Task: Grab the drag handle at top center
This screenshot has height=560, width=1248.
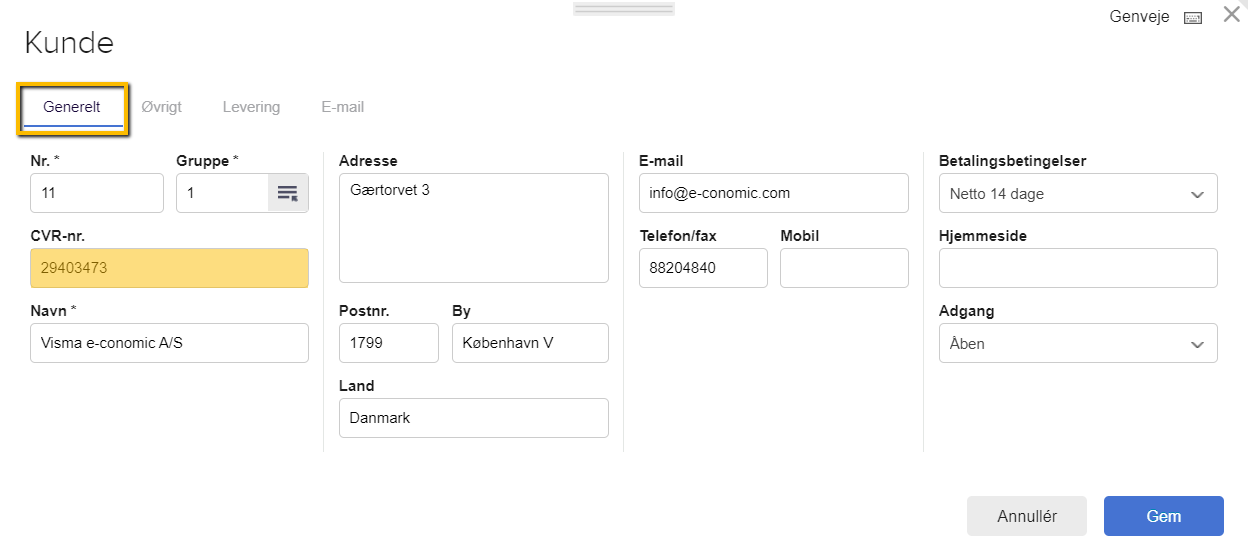Action: [x=624, y=9]
